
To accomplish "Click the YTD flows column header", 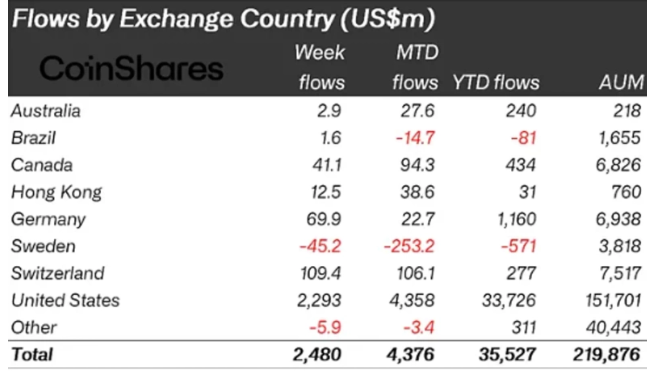I will point(496,82).
